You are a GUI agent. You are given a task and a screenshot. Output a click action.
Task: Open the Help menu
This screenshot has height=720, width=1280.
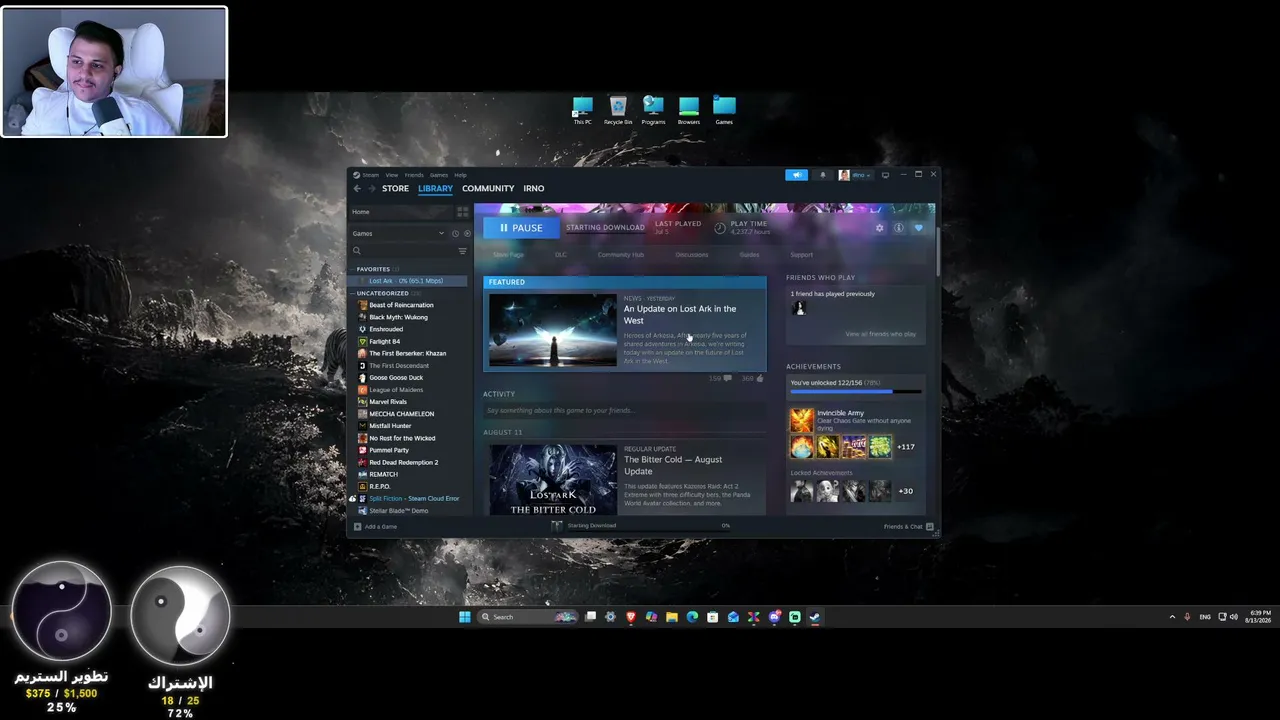(x=460, y=175)
